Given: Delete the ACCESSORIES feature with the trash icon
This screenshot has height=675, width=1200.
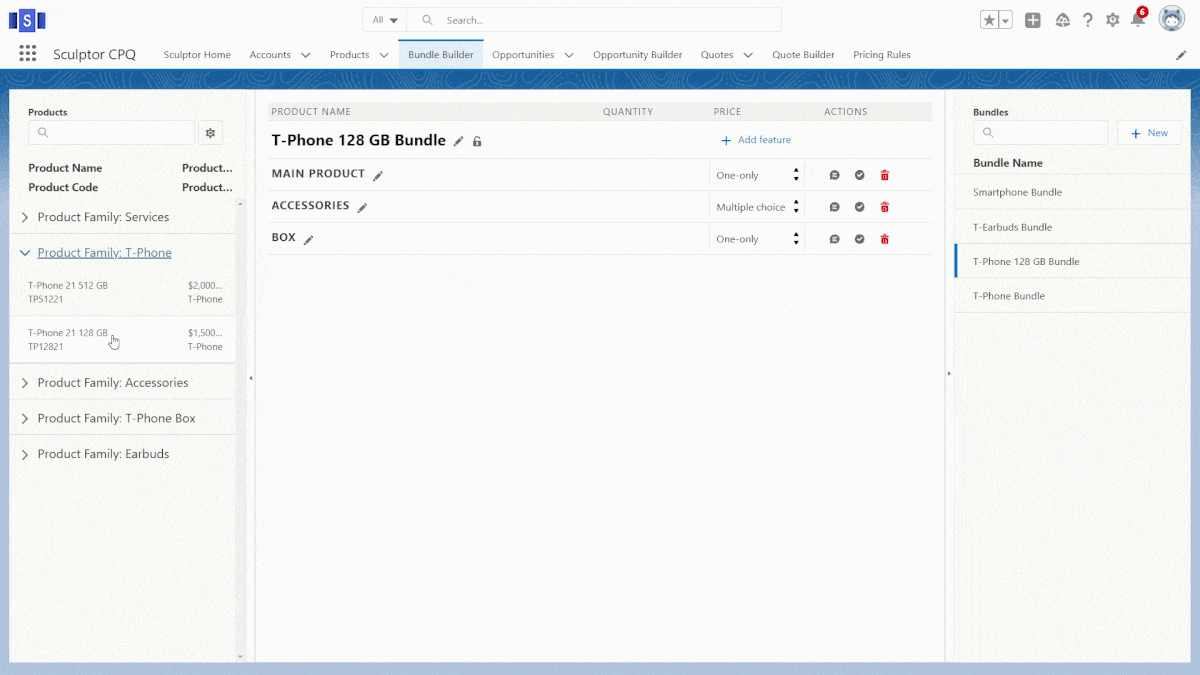Looking at the screenshot, I should point(884,207).
